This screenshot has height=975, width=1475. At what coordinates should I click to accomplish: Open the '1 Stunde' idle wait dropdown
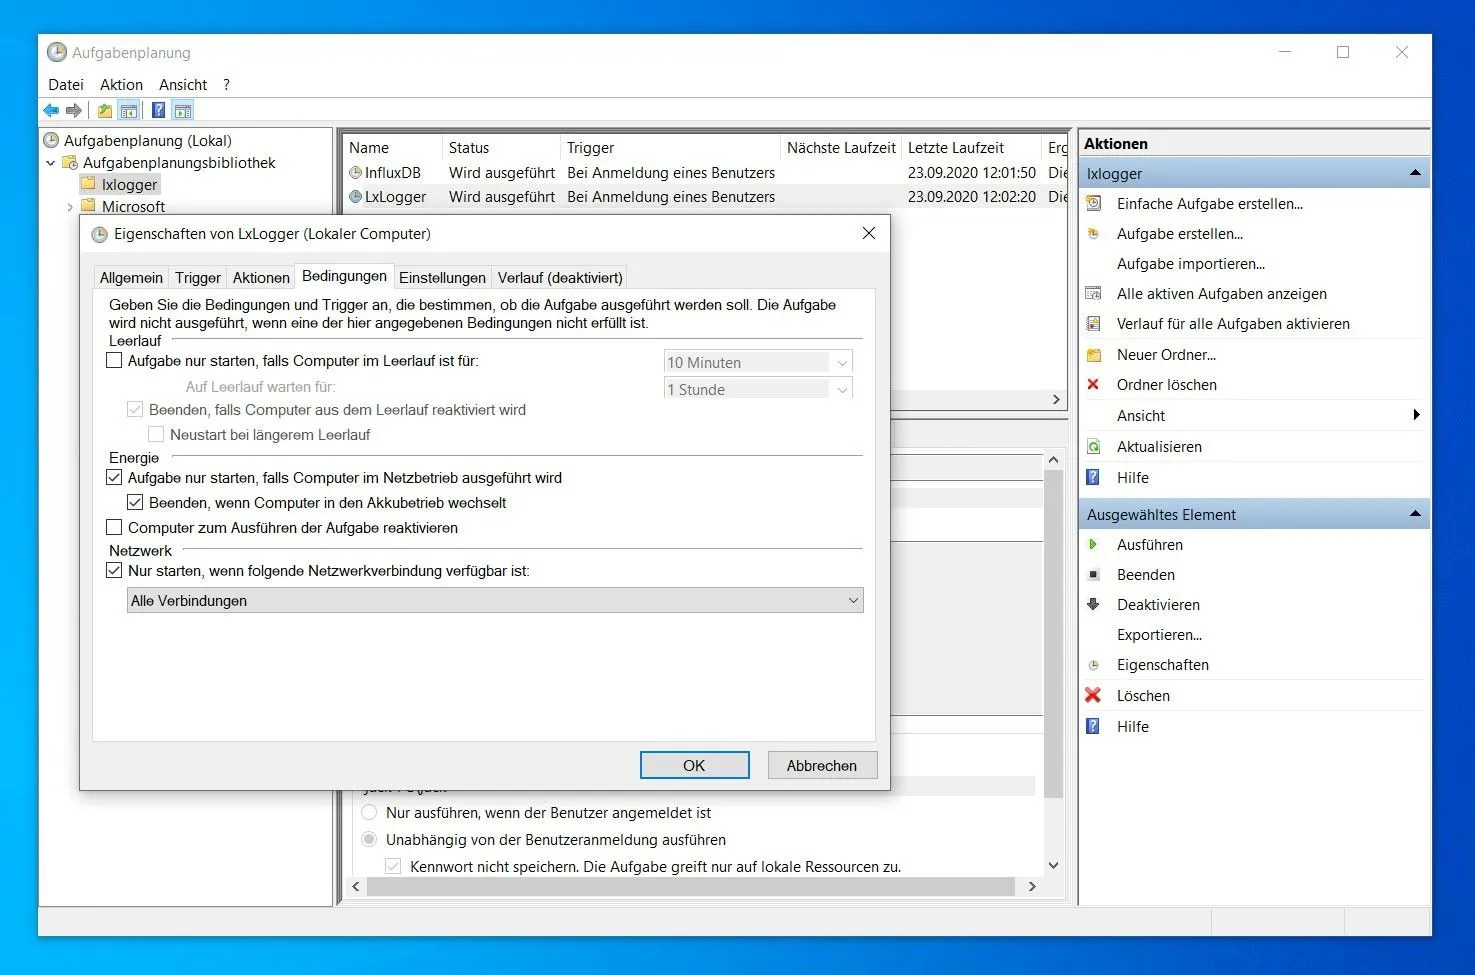(x=758, y=390)
